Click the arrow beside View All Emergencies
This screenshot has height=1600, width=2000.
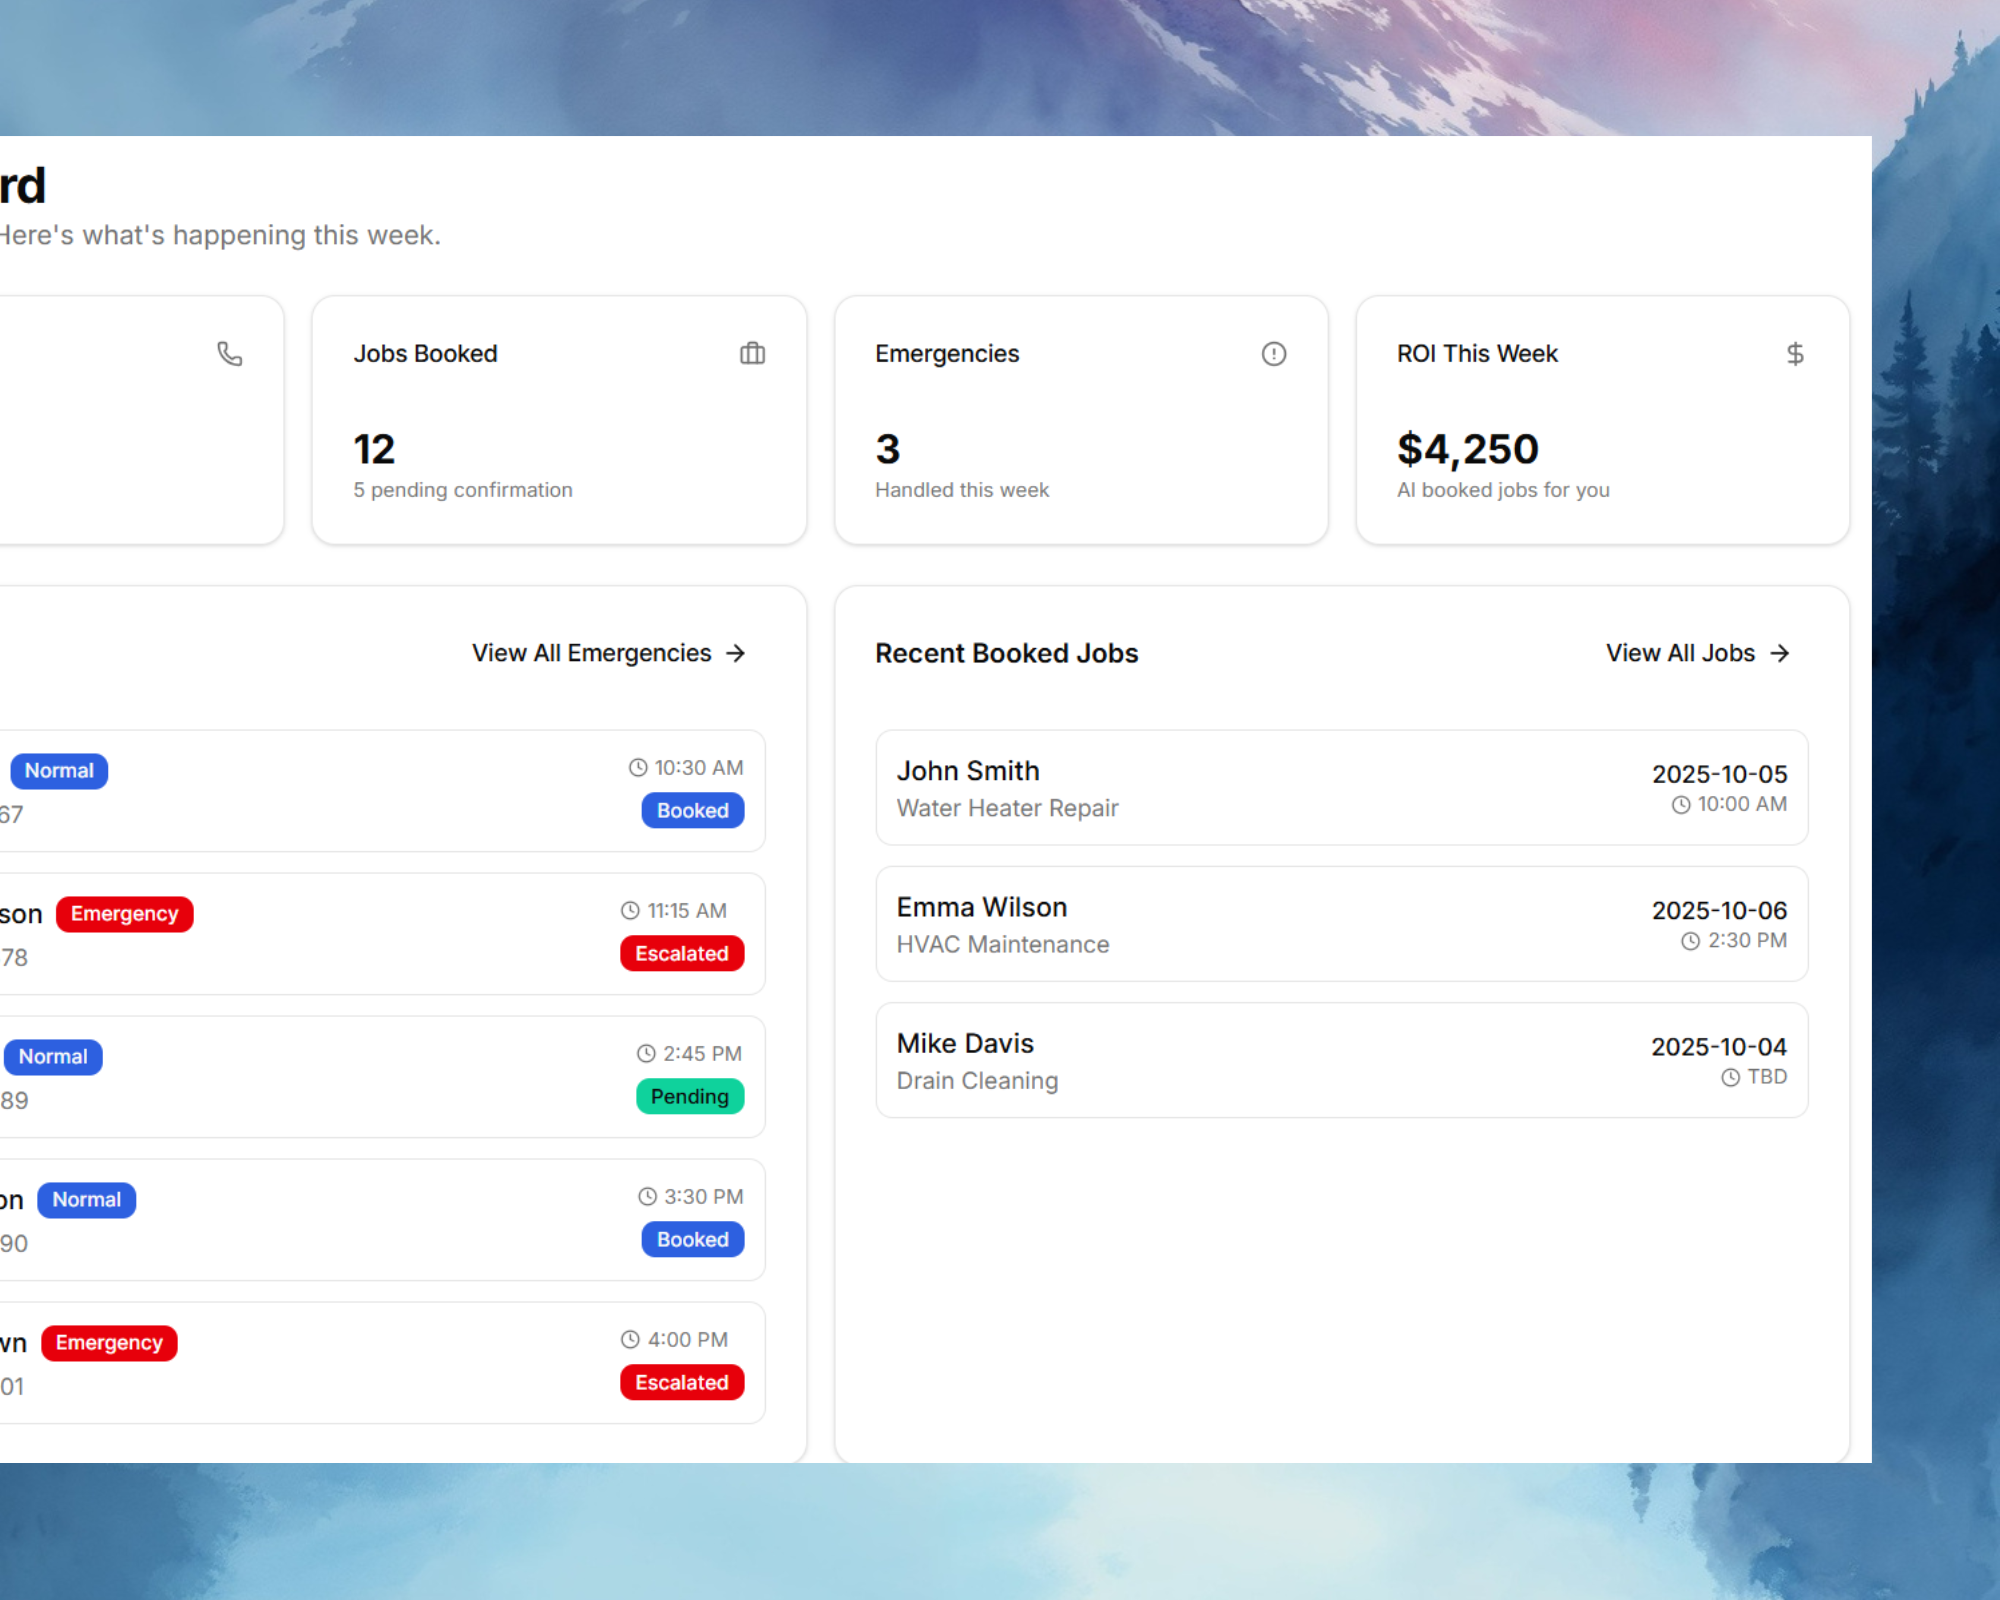pyautogui.click(x=736, y=653)
